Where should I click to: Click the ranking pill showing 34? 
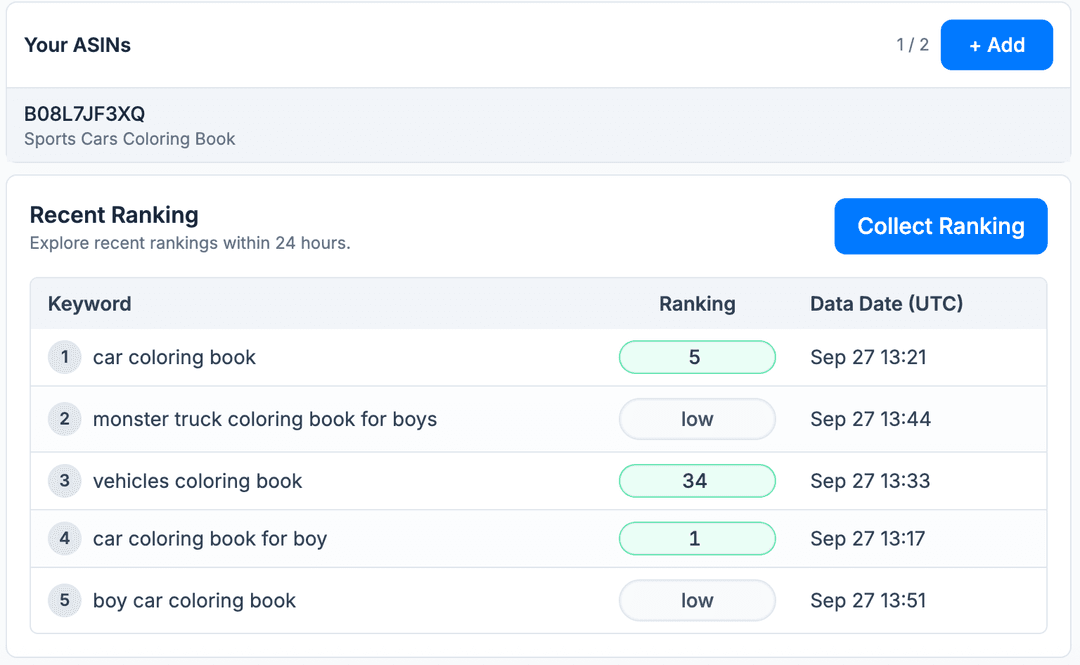pos(697,481)
